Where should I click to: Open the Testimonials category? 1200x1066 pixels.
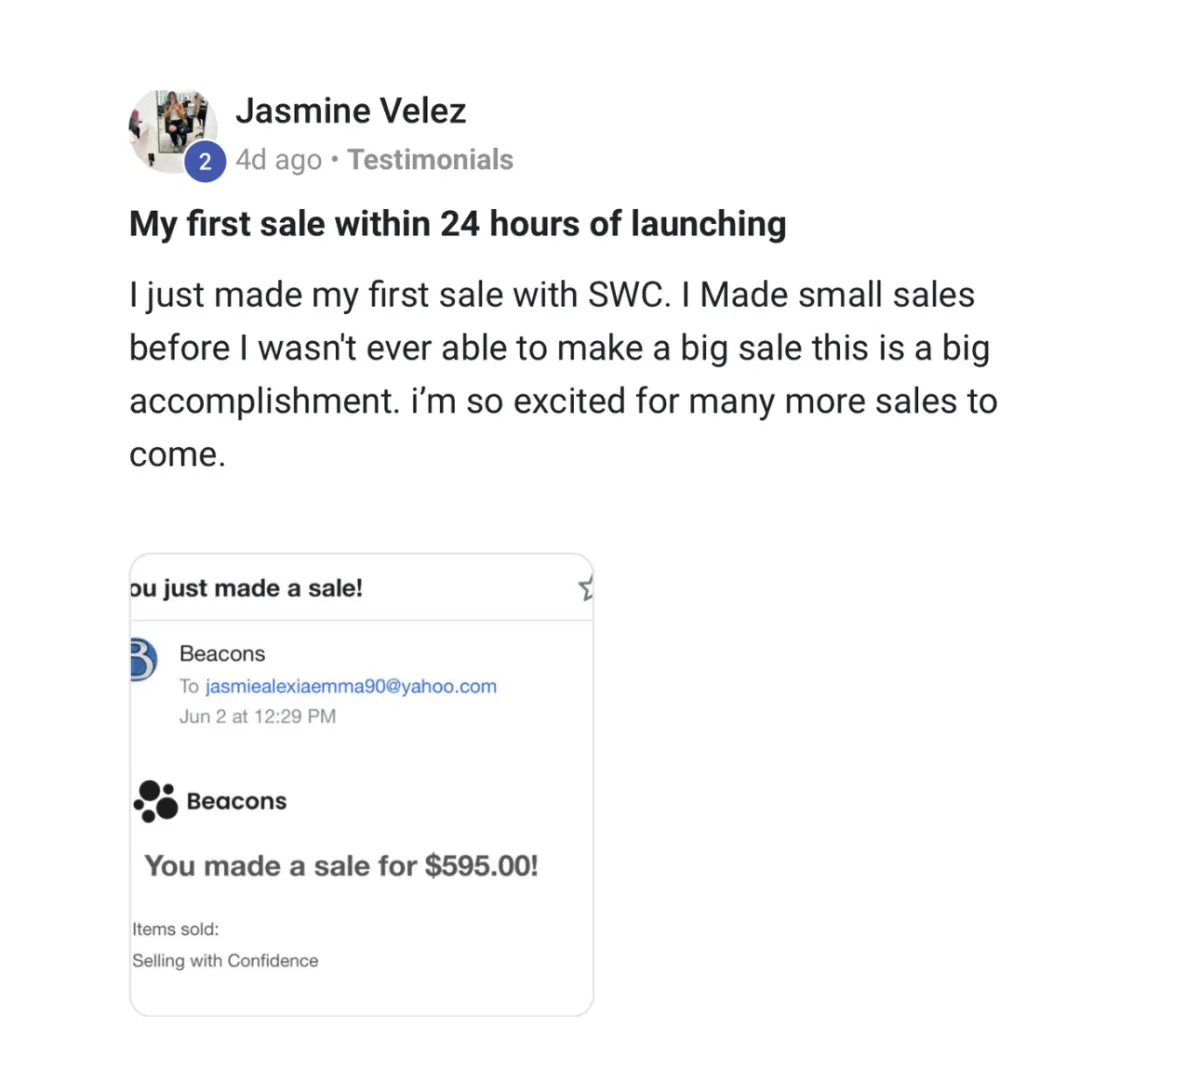pos(430,160)
